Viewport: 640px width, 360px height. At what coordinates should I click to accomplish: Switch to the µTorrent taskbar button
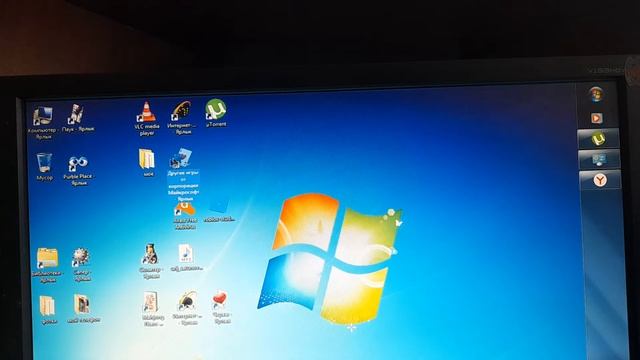[598, 139]
